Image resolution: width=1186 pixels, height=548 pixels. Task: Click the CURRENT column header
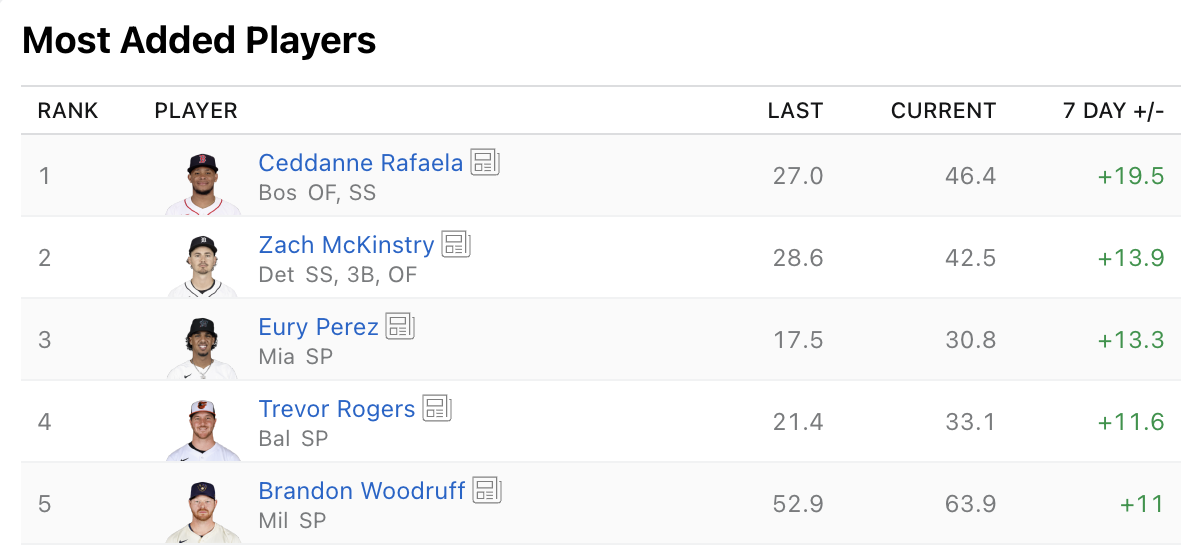point(943,111)
